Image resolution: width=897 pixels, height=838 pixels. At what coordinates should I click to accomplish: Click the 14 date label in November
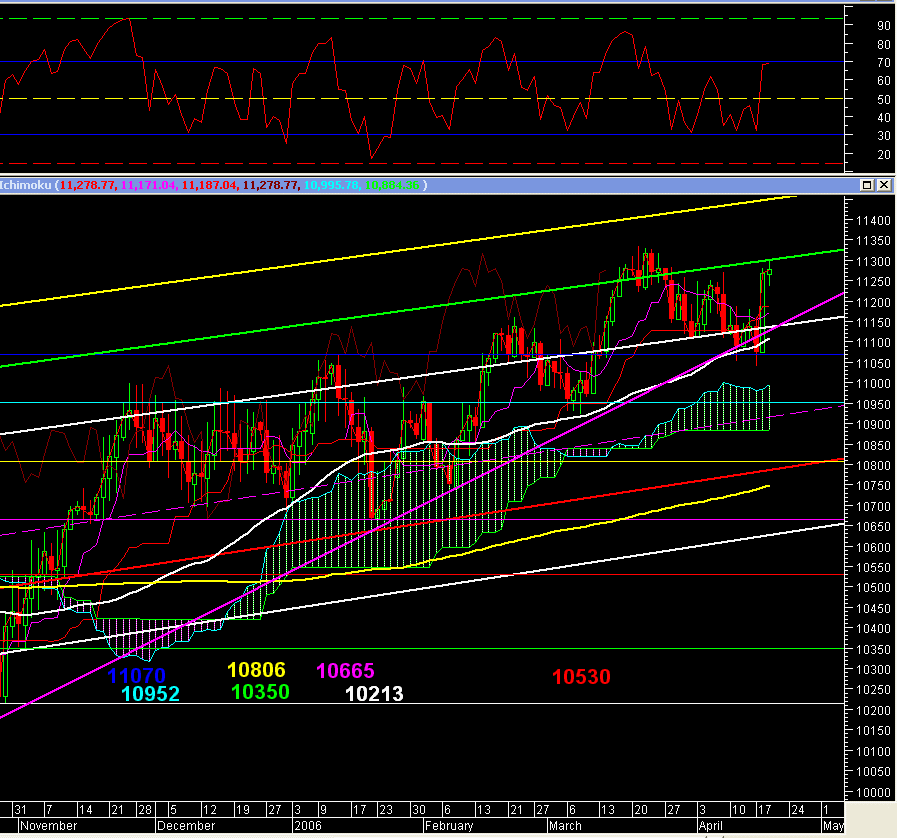[85, 810]
